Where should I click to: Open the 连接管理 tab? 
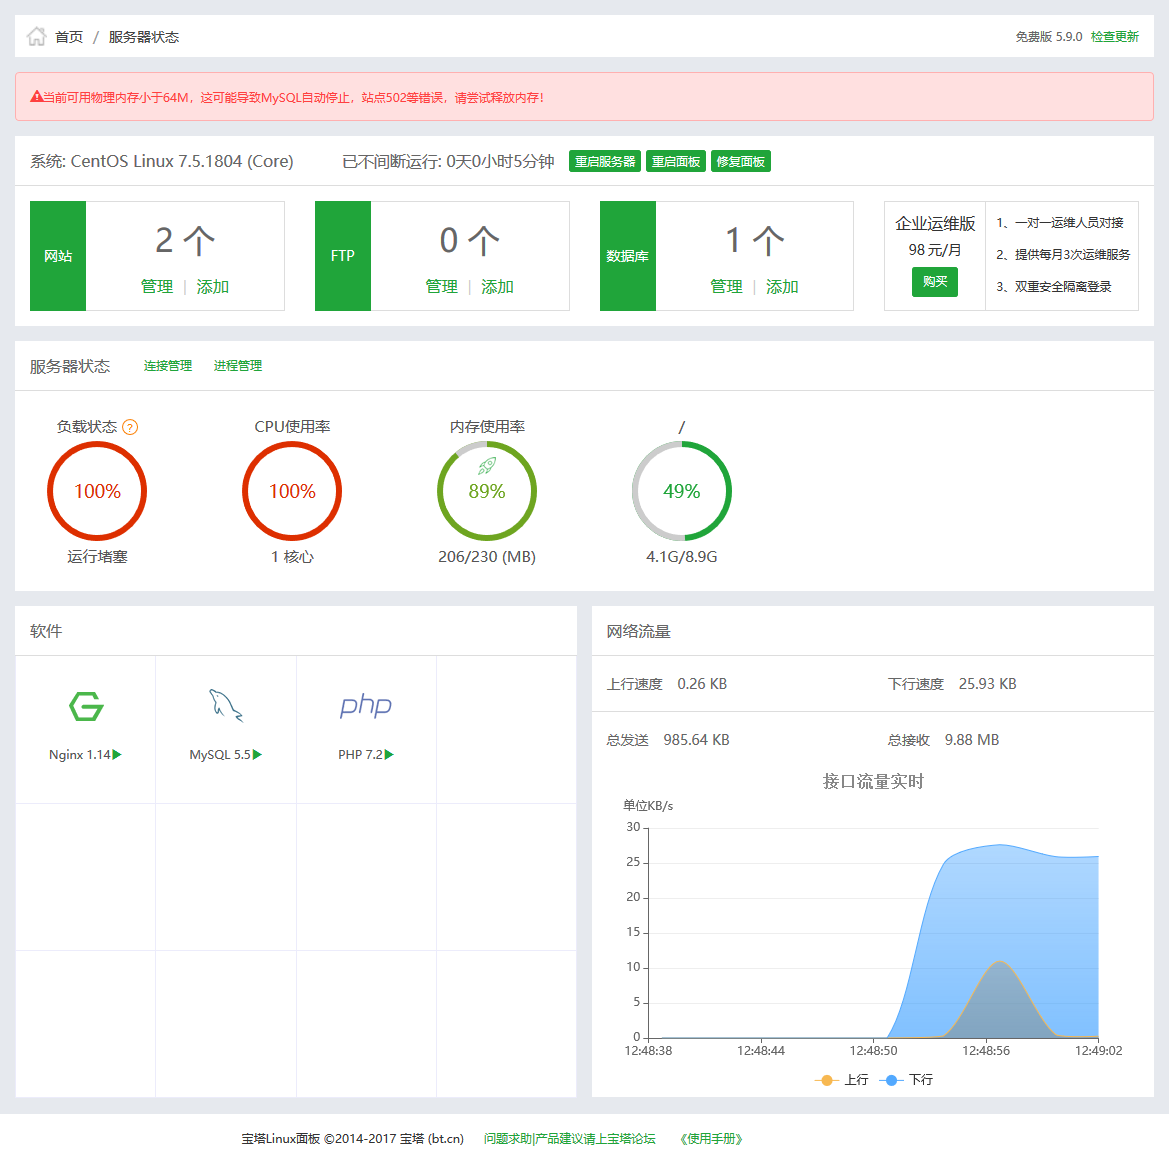click(x=168, y=366)
